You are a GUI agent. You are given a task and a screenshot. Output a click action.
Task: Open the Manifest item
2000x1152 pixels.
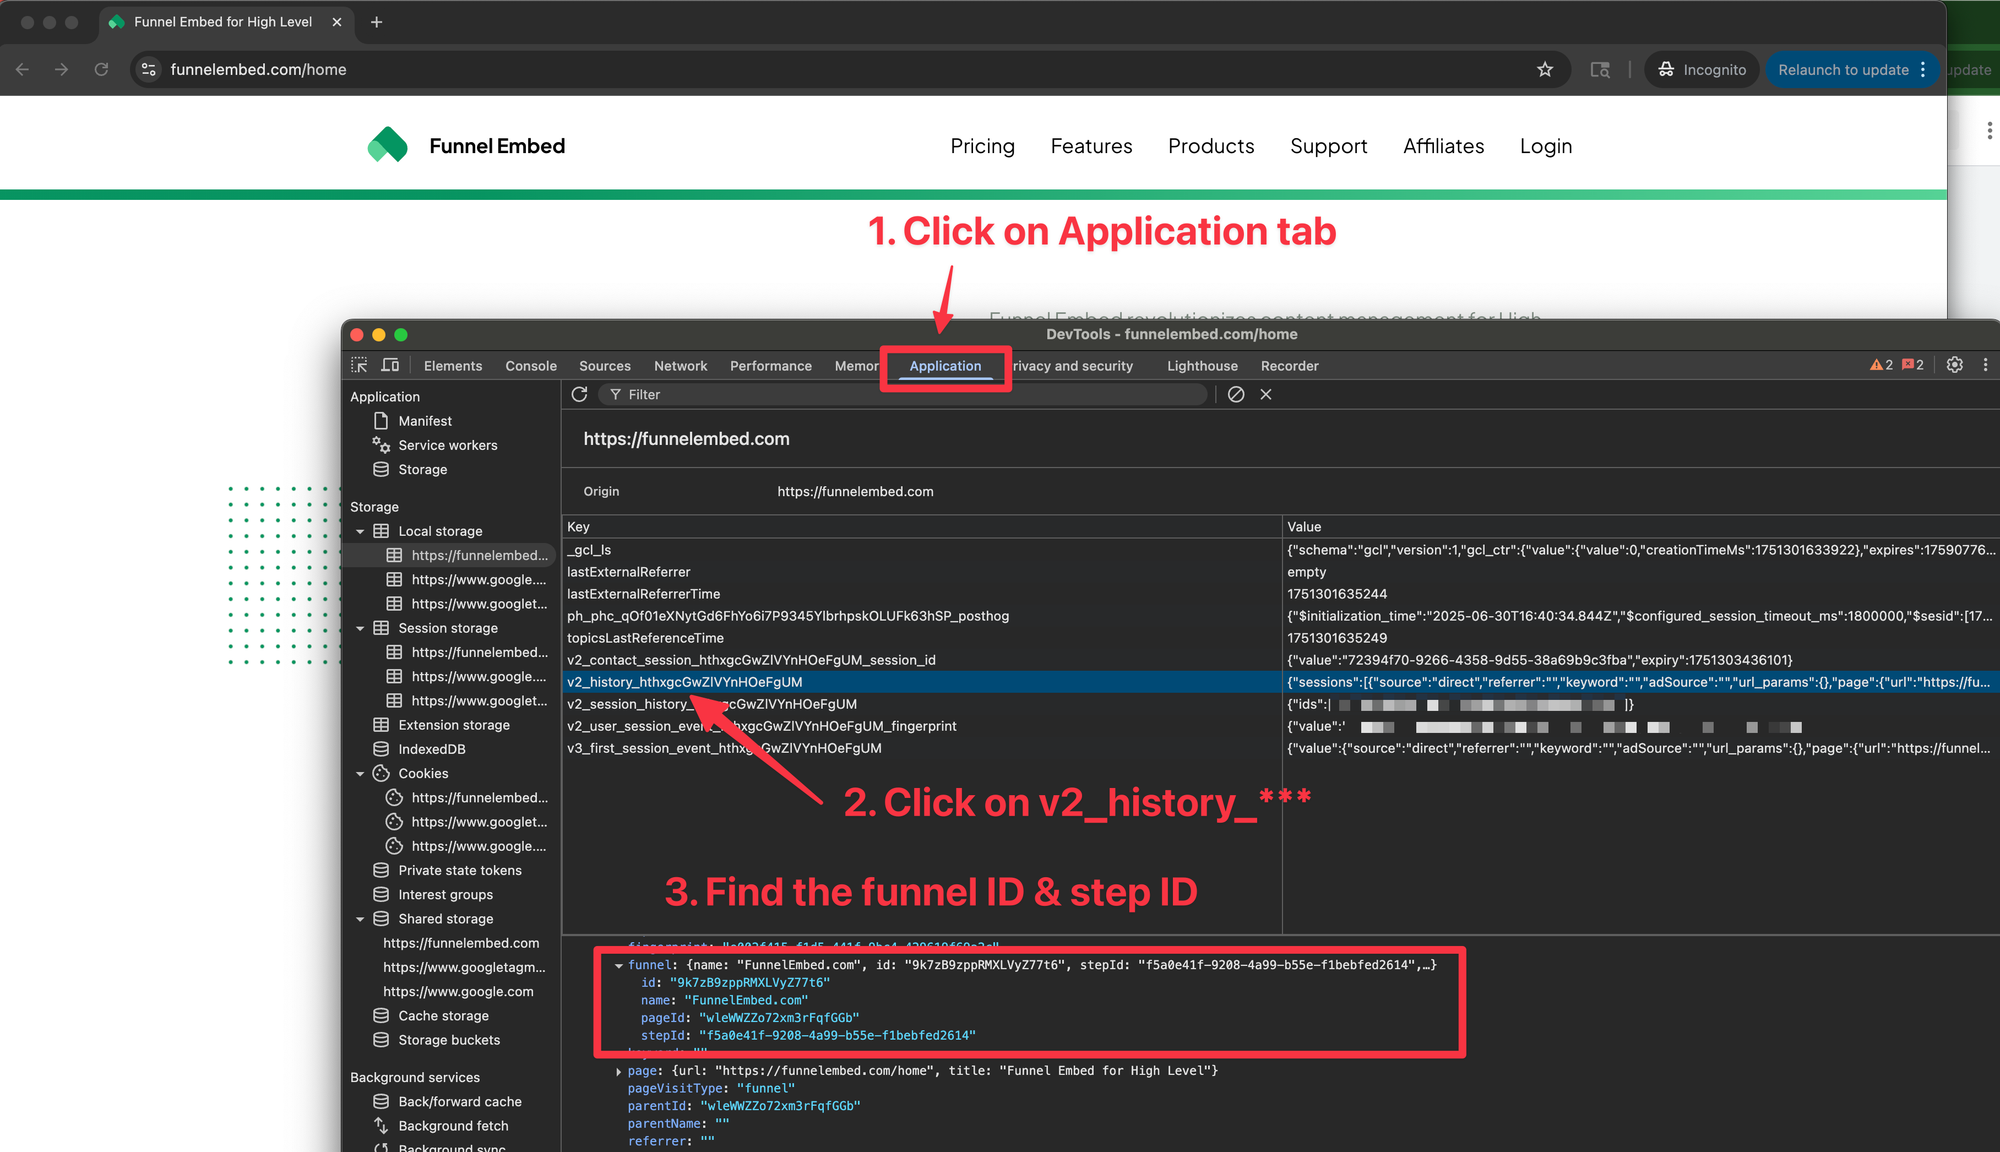click(x=425, y=421)
